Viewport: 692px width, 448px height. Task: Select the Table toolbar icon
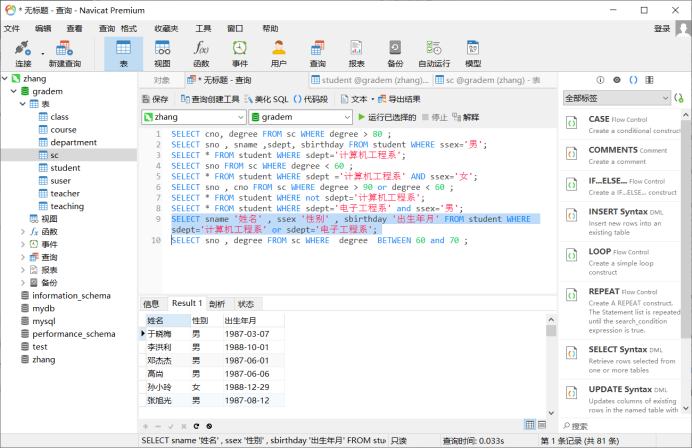click(124, 53)
